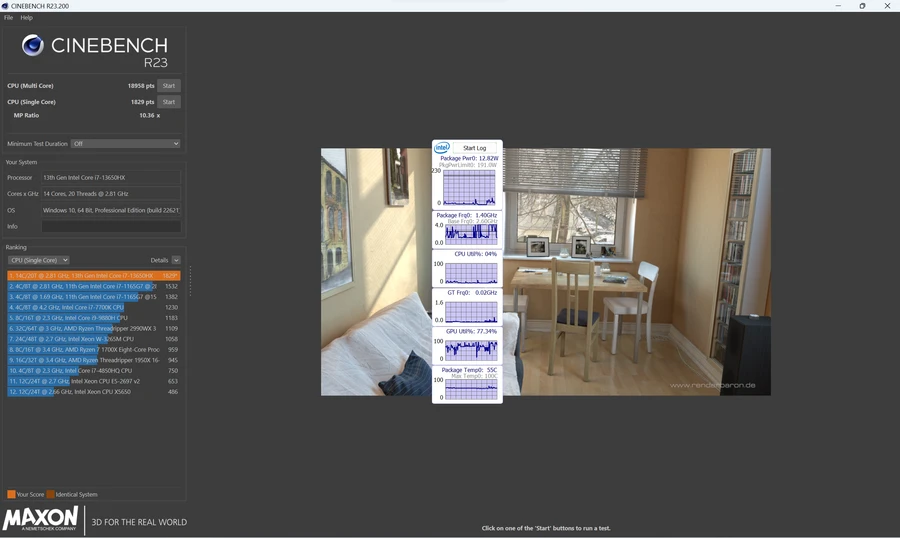
Task: Click the OS field showing Windows 10
Action: (x=111, y=210)
